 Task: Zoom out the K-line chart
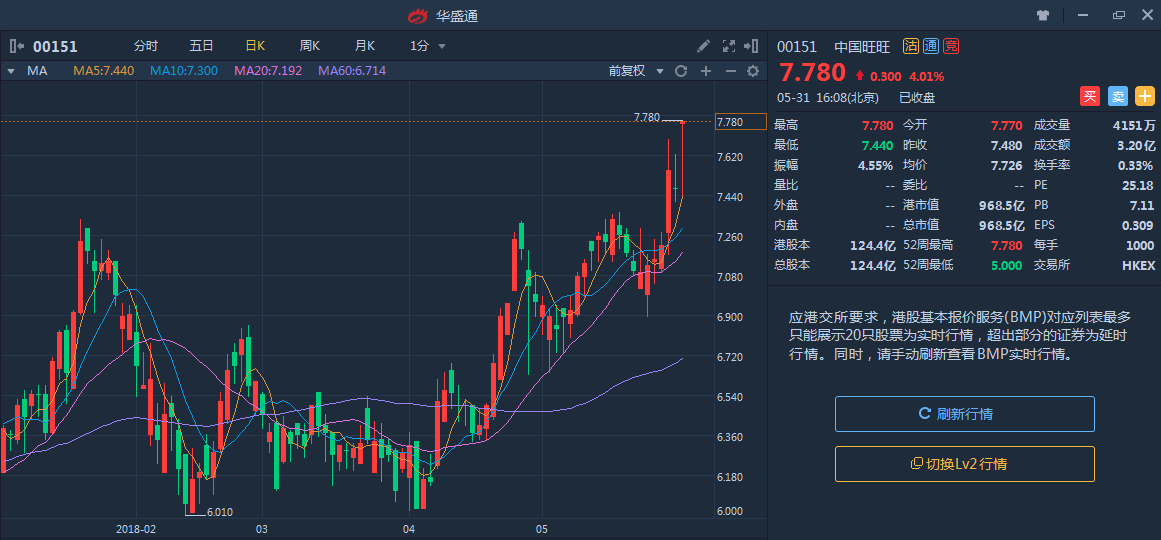pyautogui.click(x=730, y=71)
